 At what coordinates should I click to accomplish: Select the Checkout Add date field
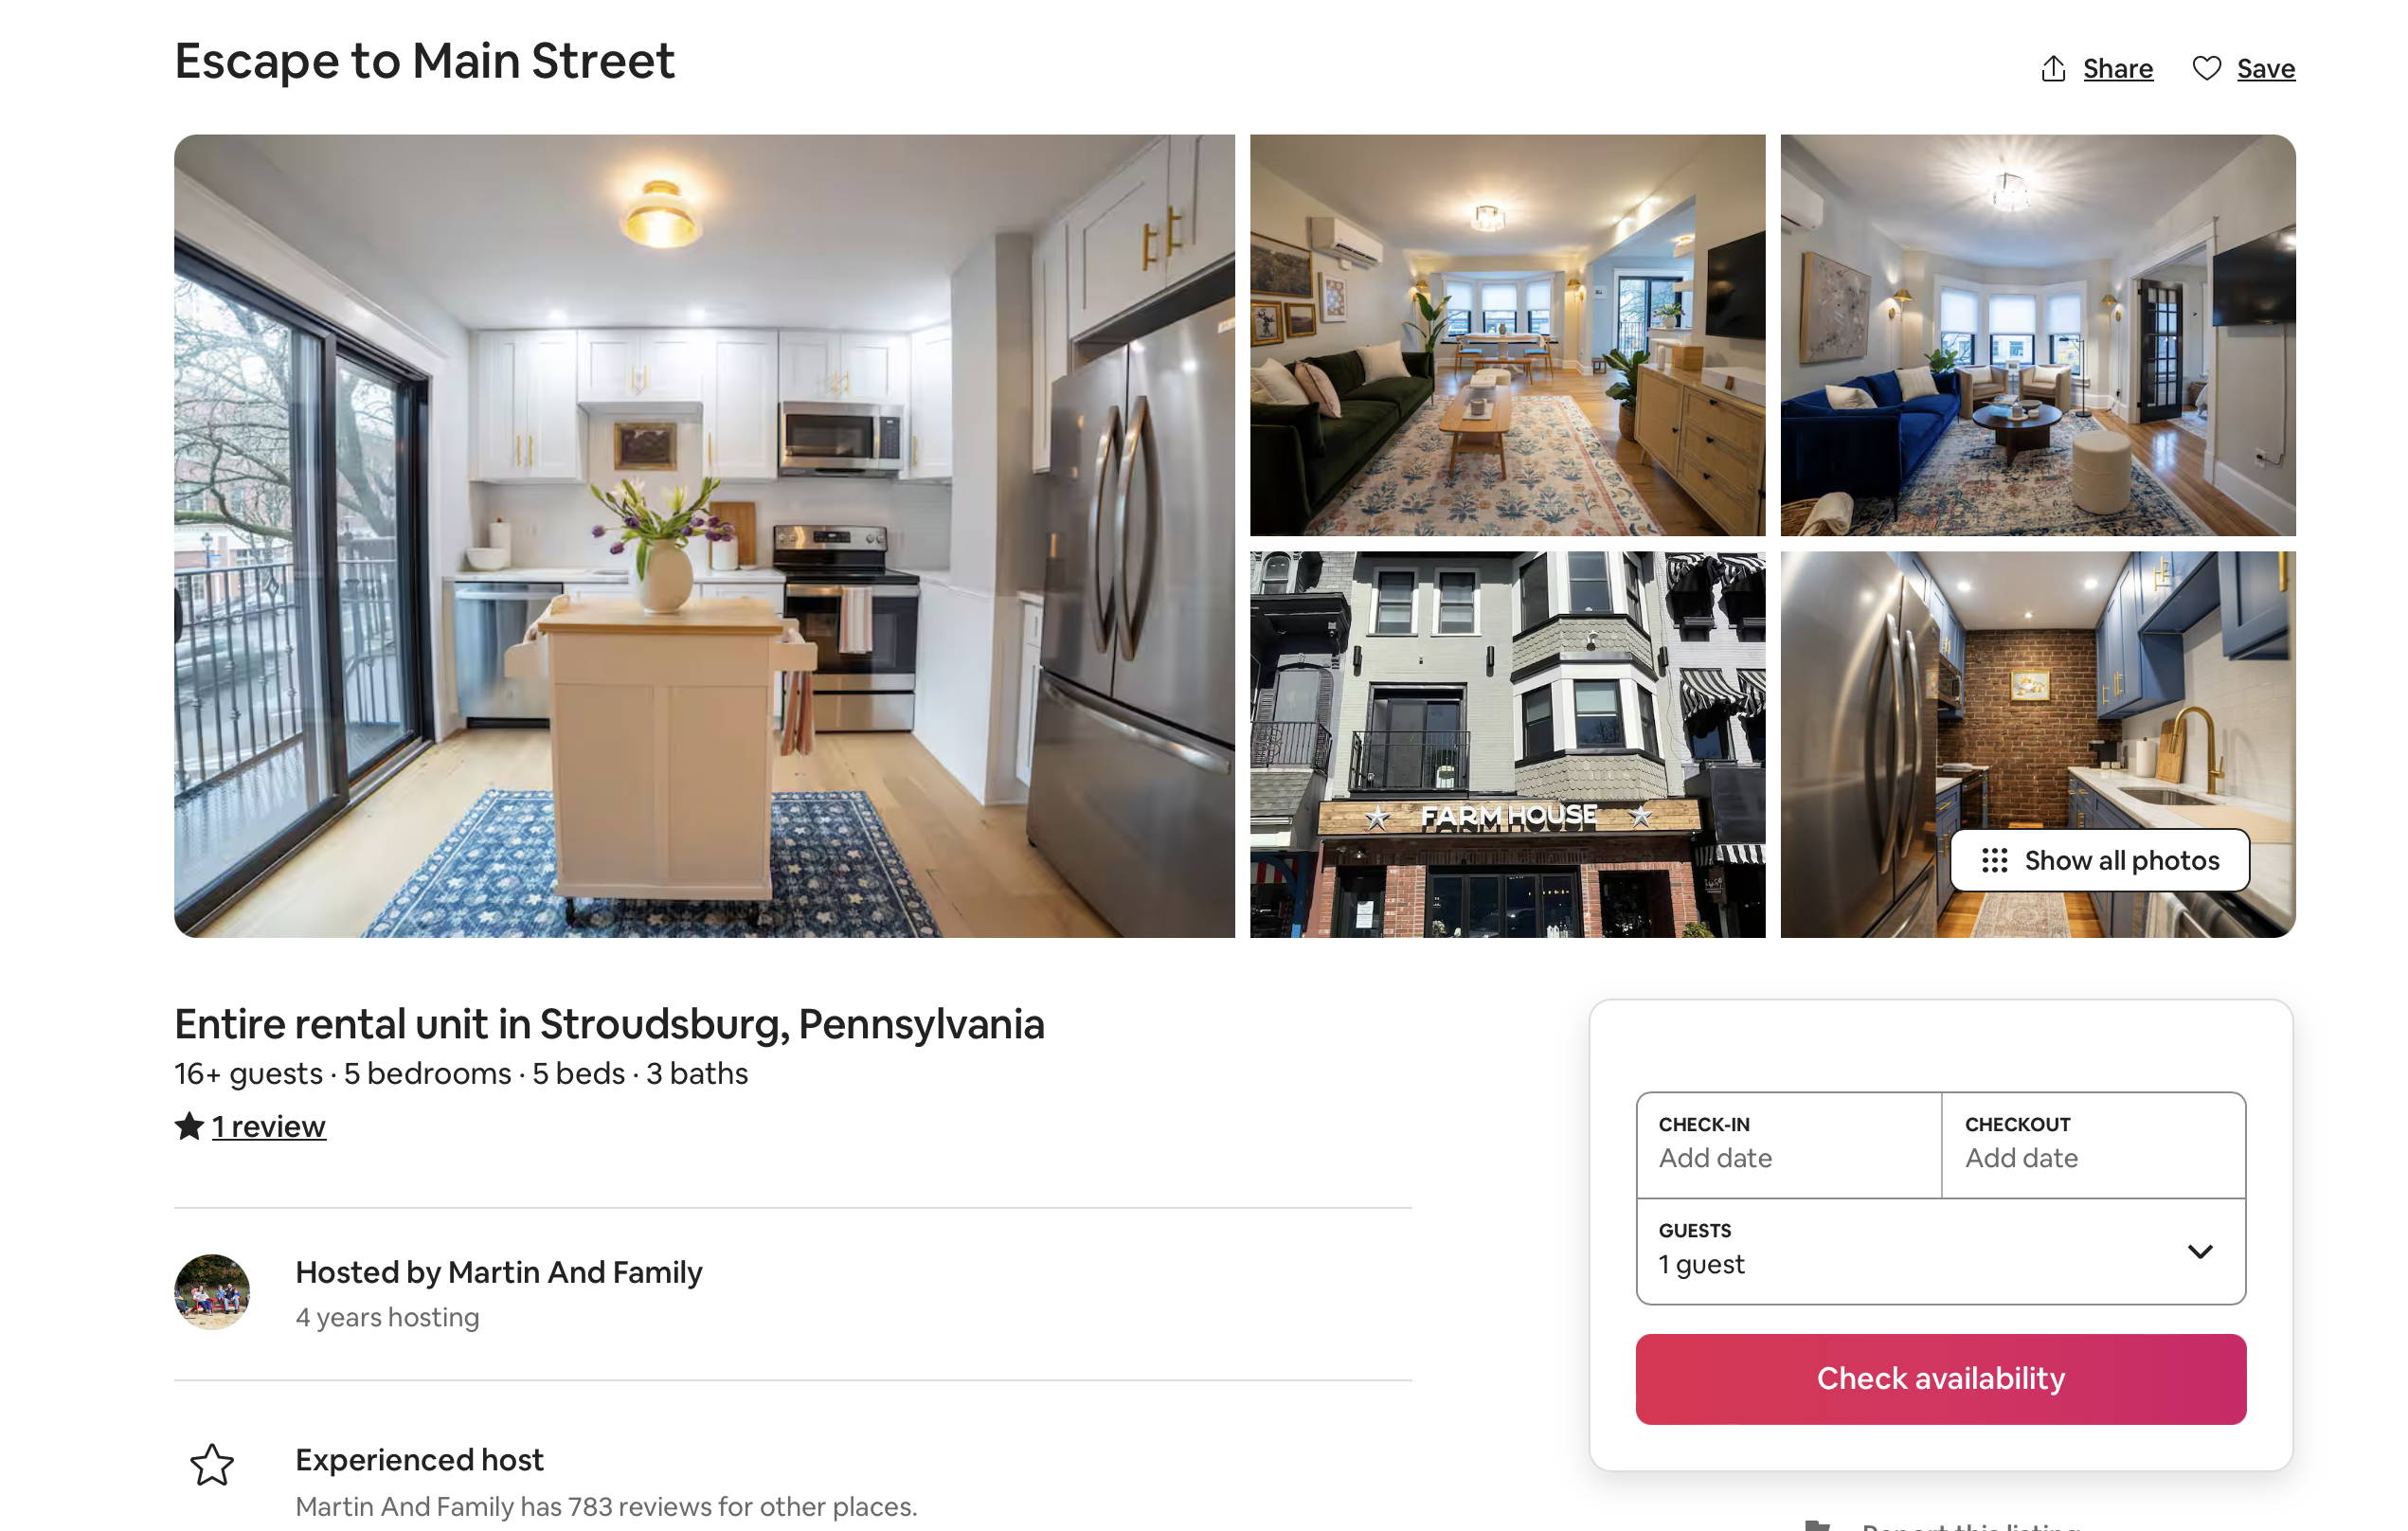(x=2093, y=1145)
